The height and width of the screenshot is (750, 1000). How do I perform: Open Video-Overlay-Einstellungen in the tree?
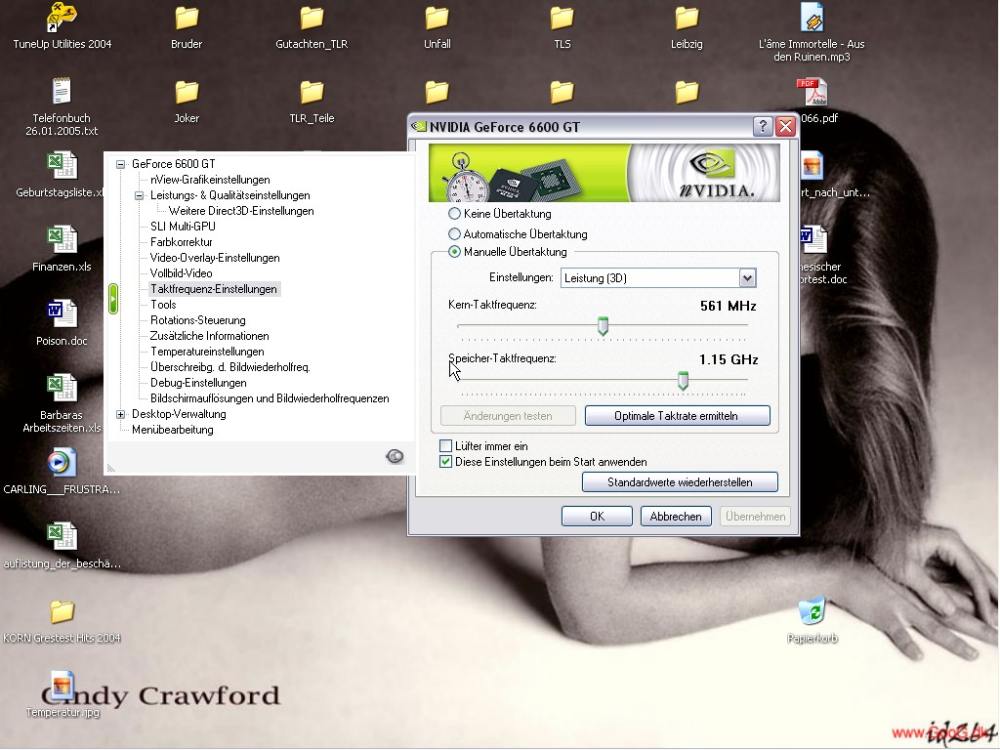pyautogui.click(x=214, y=258)
